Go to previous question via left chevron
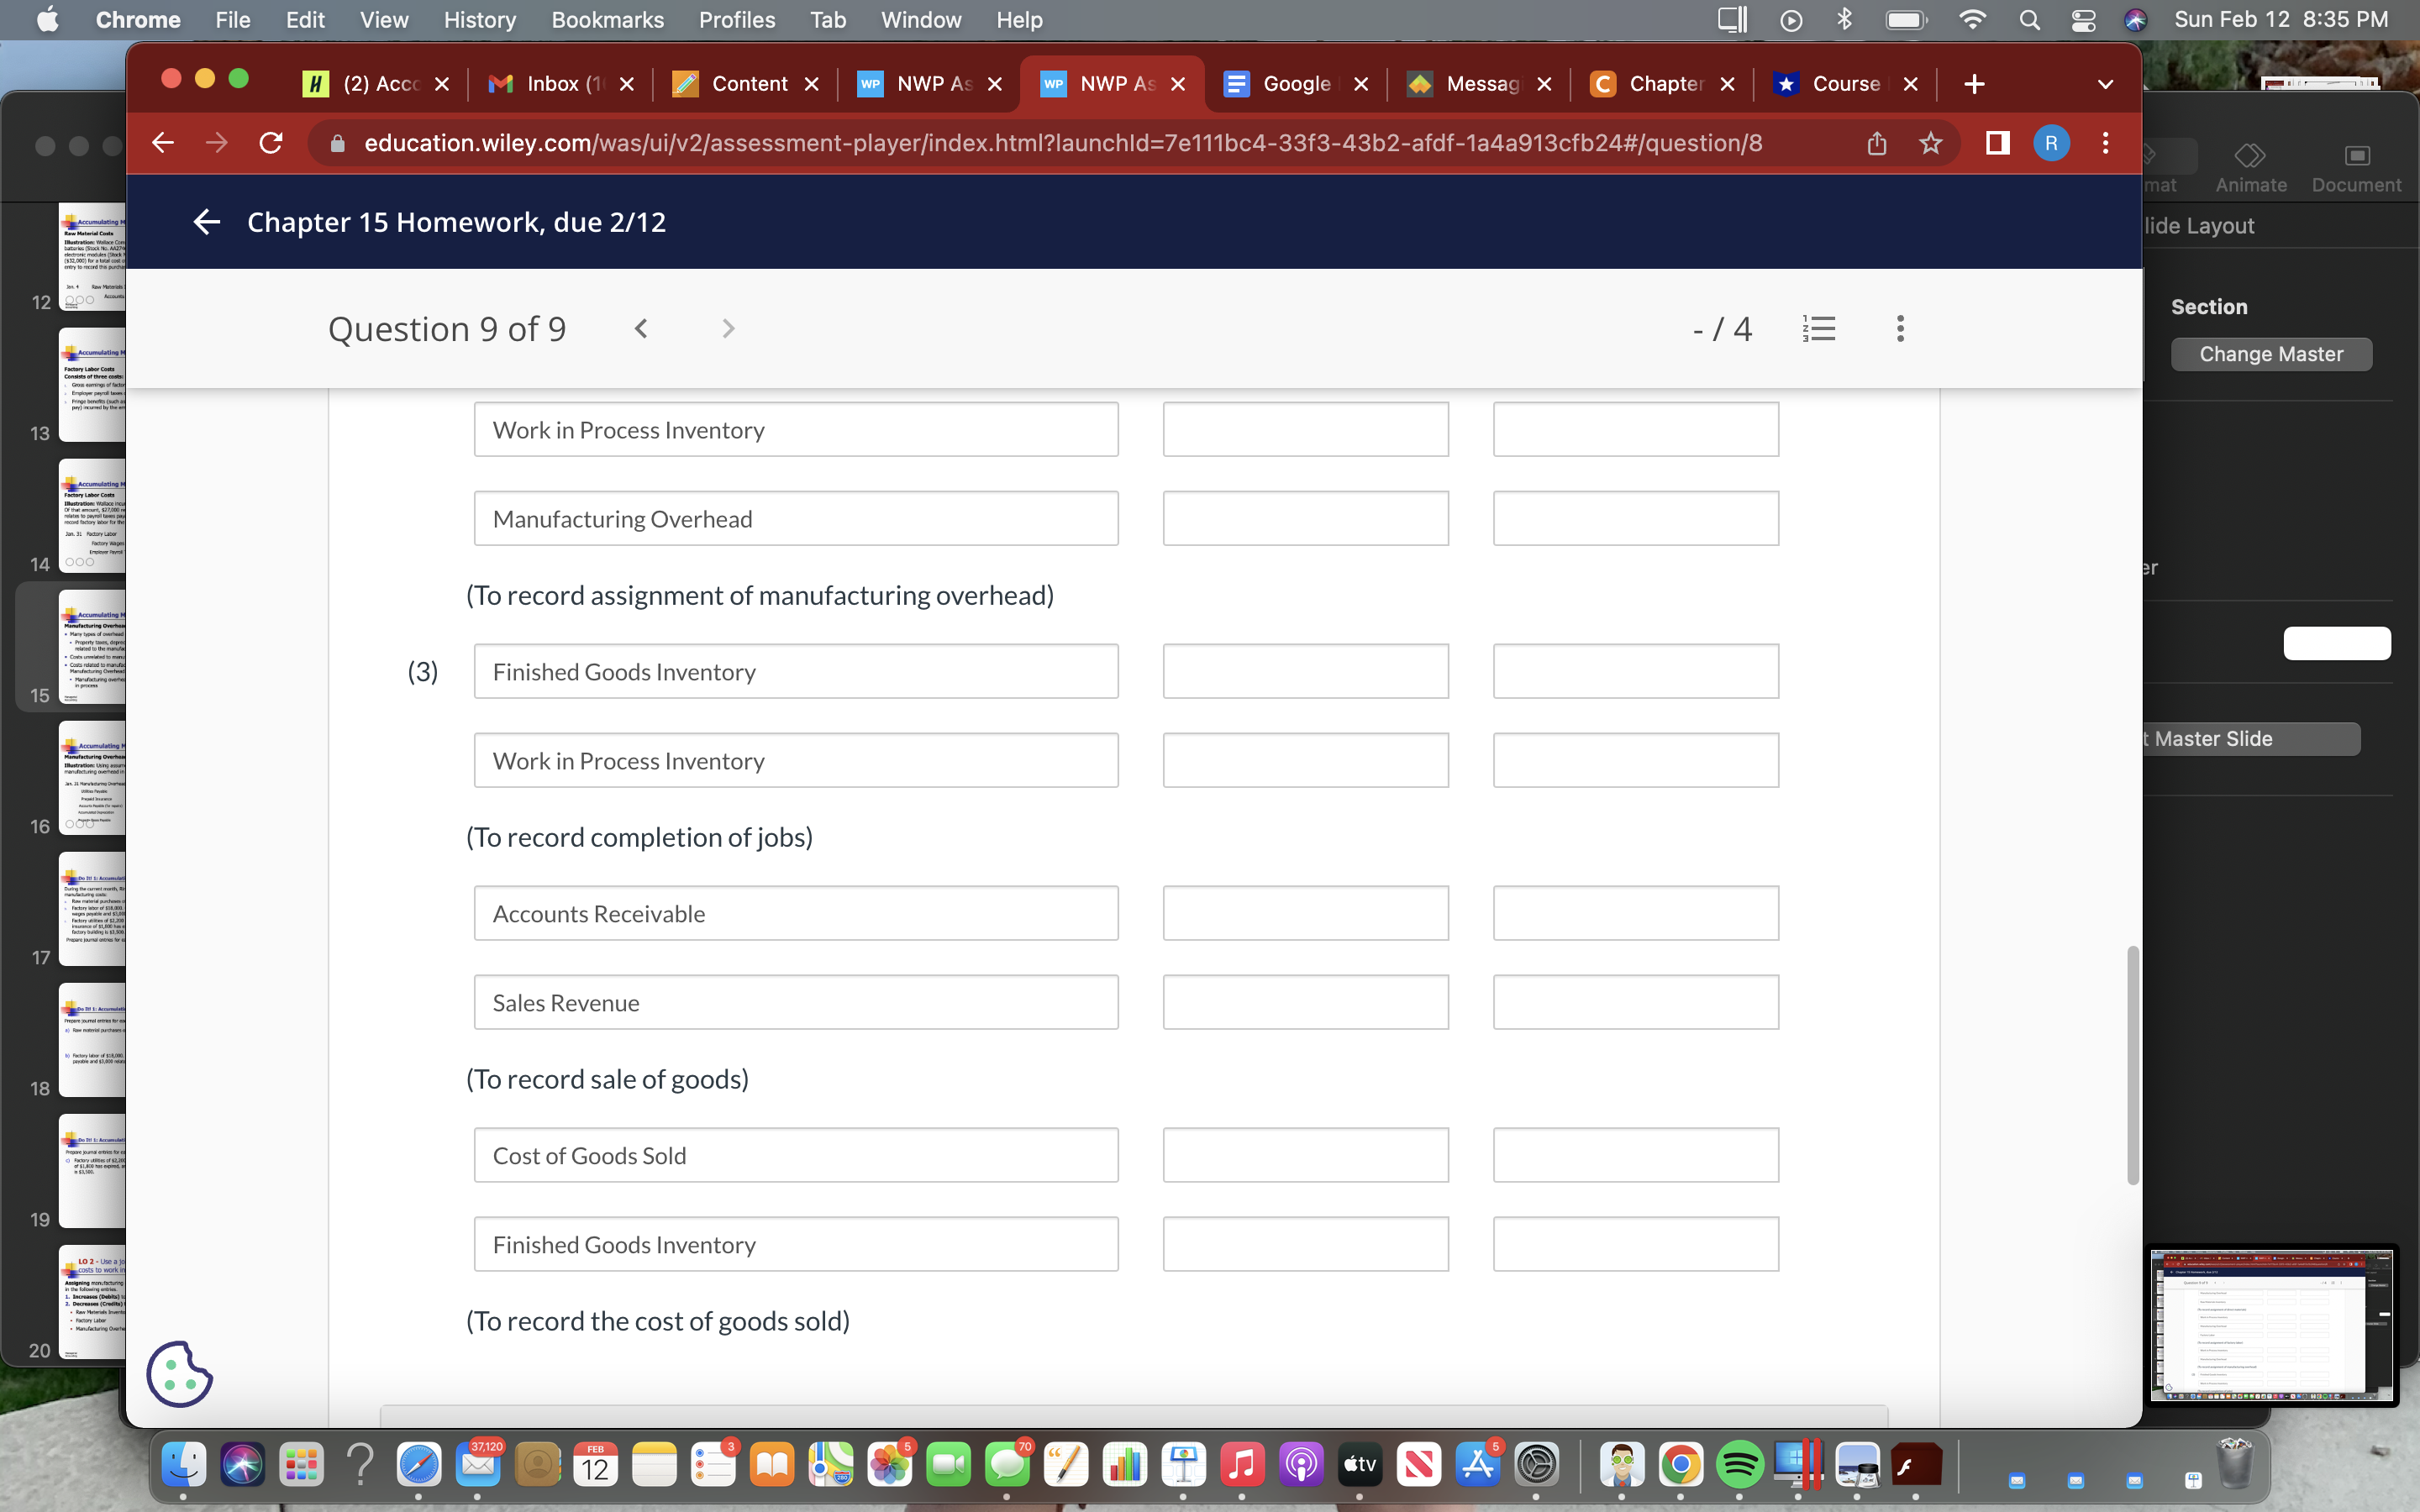Image resolution: width=2420 pixels, height=1512 pixels. (641, 328)
